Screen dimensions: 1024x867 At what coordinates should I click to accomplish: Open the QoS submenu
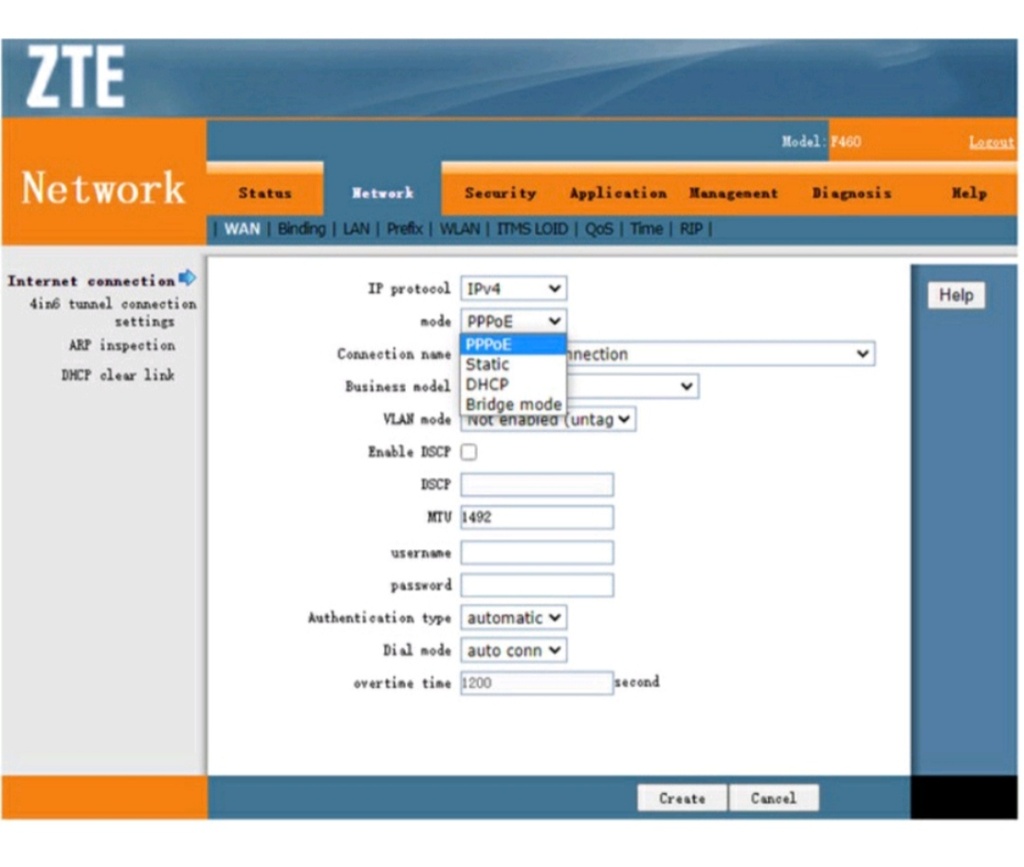(599, 229)
